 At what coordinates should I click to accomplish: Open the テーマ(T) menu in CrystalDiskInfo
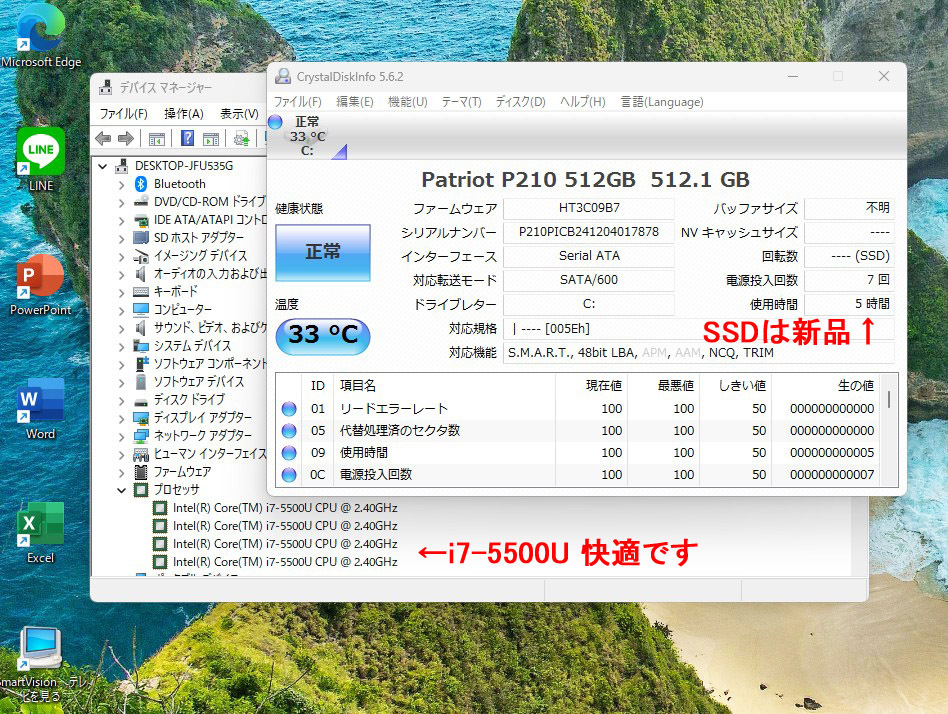pyautogui.click(x=461, y=102)
